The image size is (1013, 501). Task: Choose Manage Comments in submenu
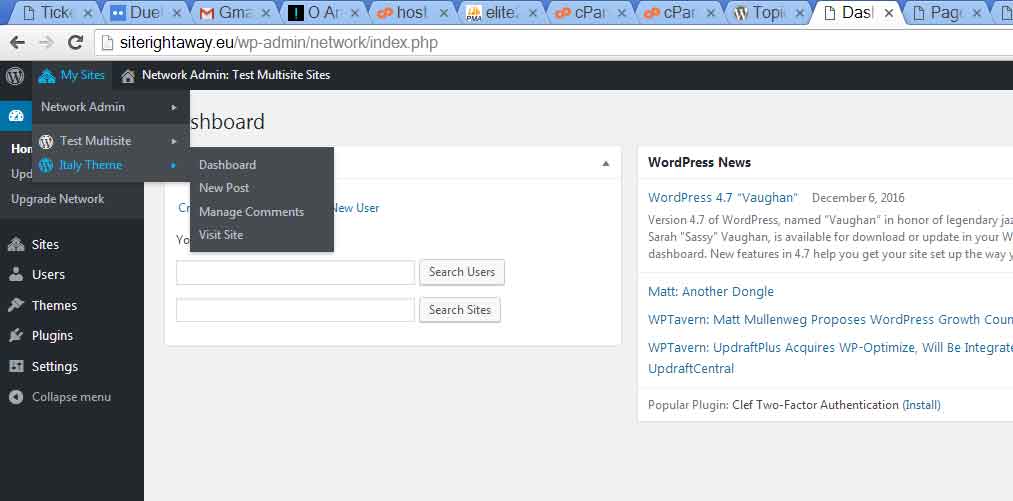tap(251, 212)
